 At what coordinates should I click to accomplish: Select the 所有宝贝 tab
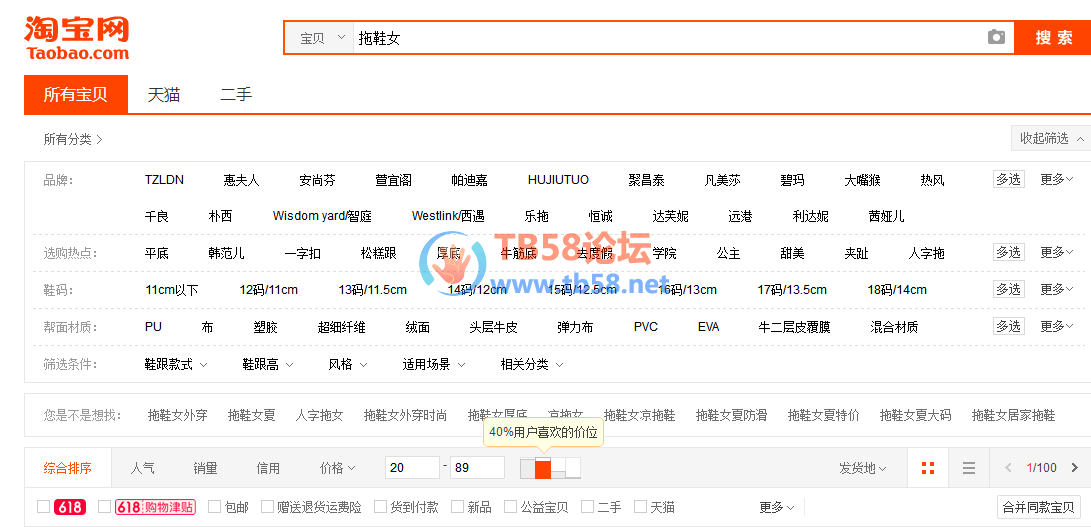coord(76,95)
